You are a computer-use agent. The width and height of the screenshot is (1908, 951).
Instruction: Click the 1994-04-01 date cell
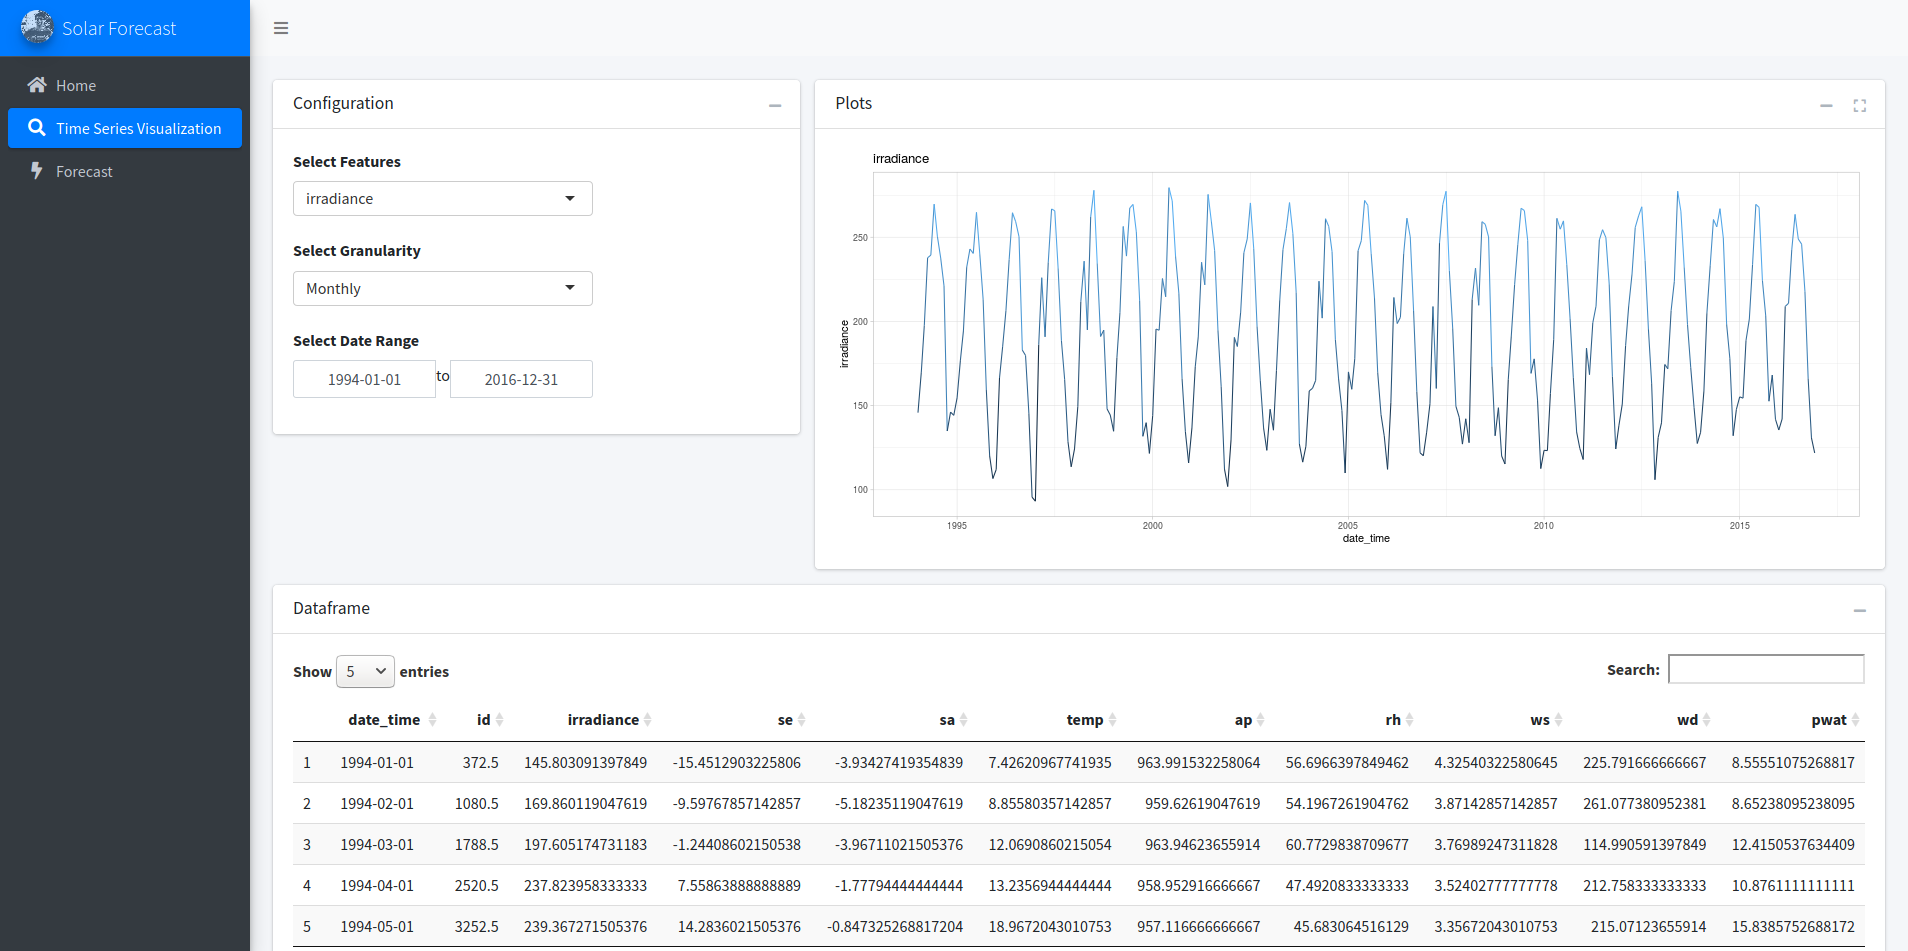[377, 885]
